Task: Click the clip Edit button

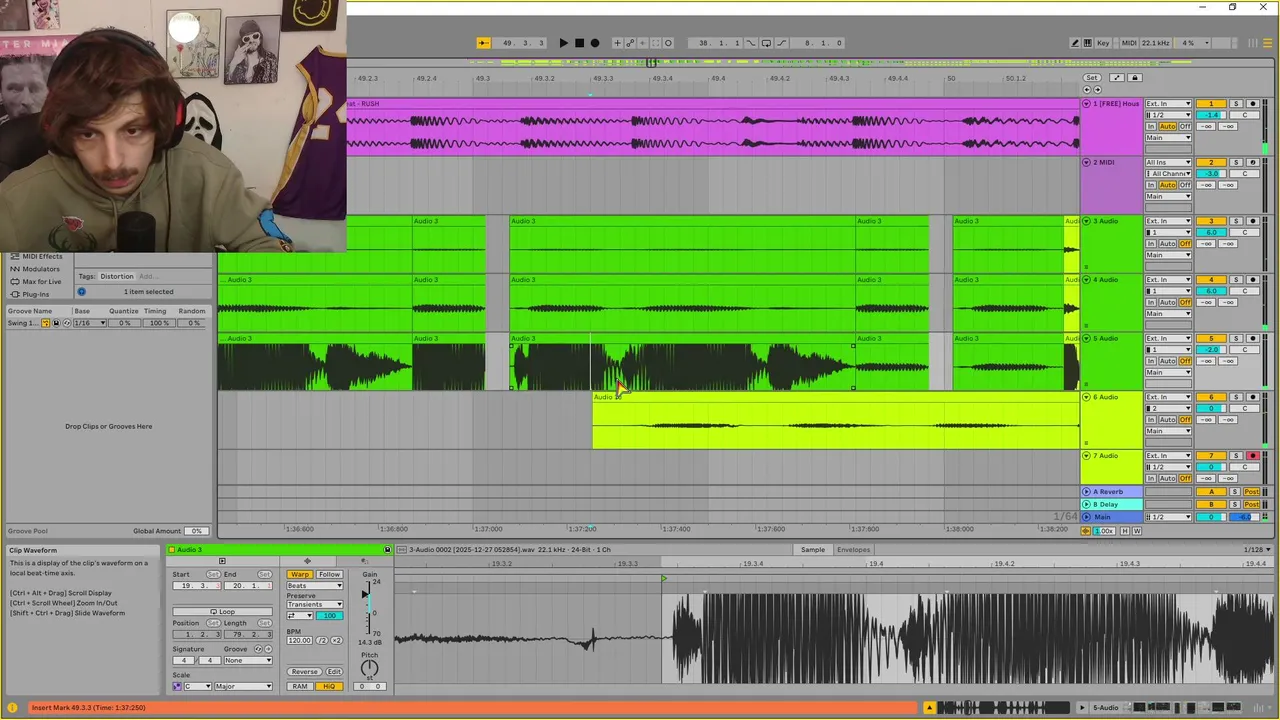Action: [334, 672]
